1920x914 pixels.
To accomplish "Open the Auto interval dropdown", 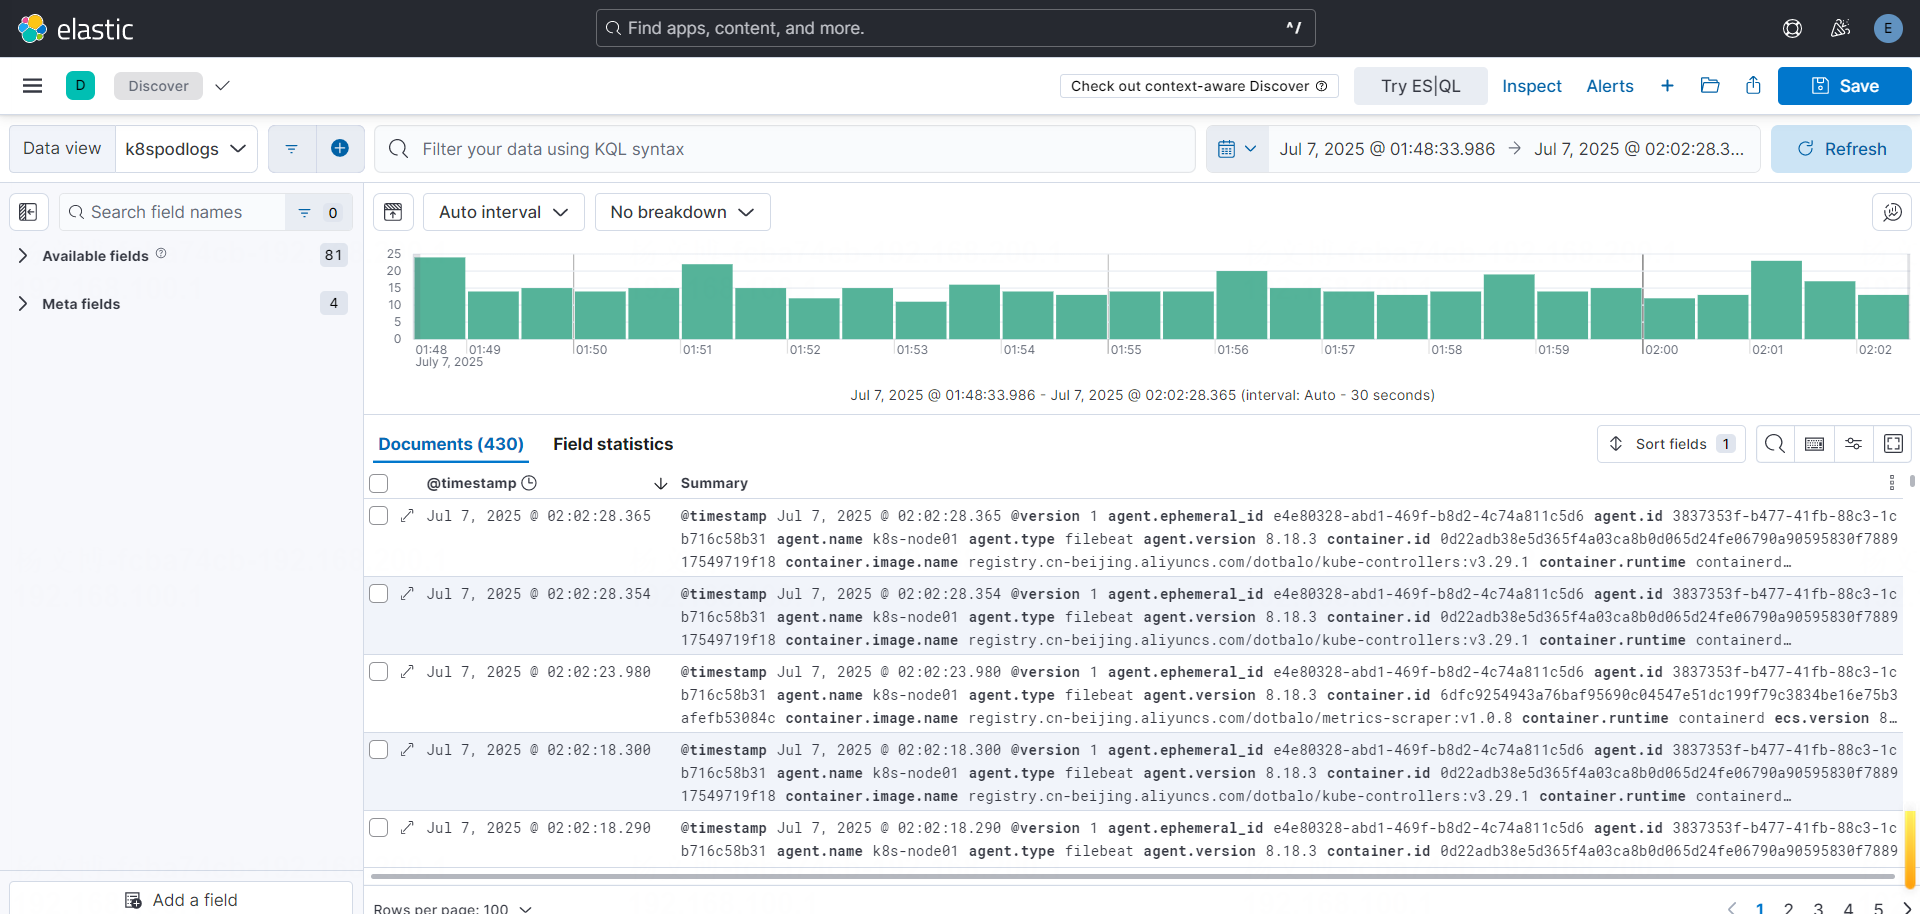I will point(503,212).
